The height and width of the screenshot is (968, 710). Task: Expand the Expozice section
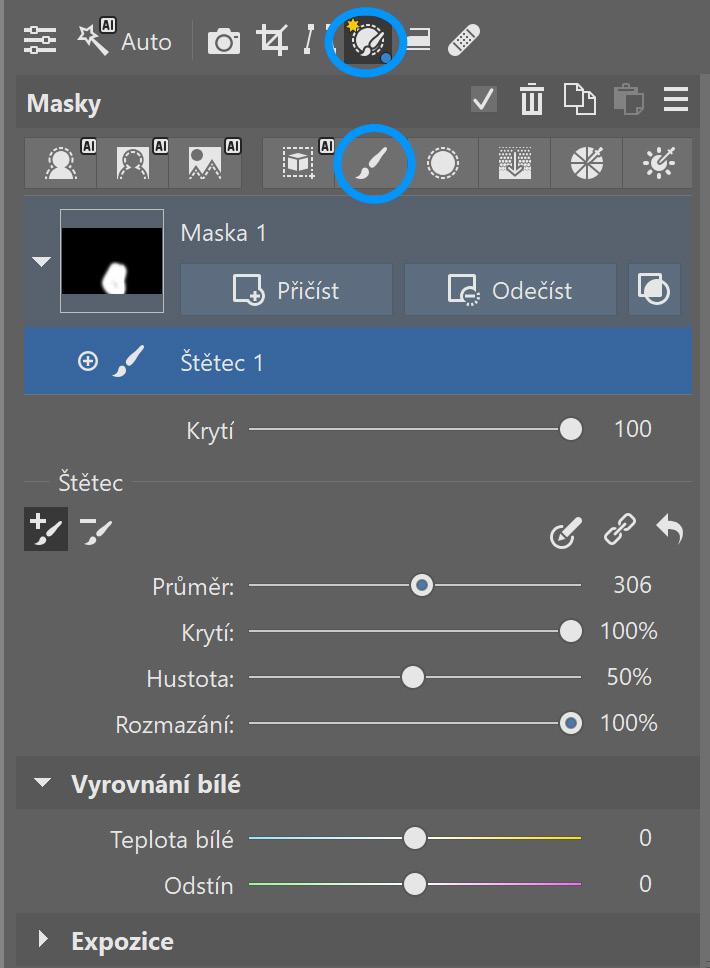point(42,940)
